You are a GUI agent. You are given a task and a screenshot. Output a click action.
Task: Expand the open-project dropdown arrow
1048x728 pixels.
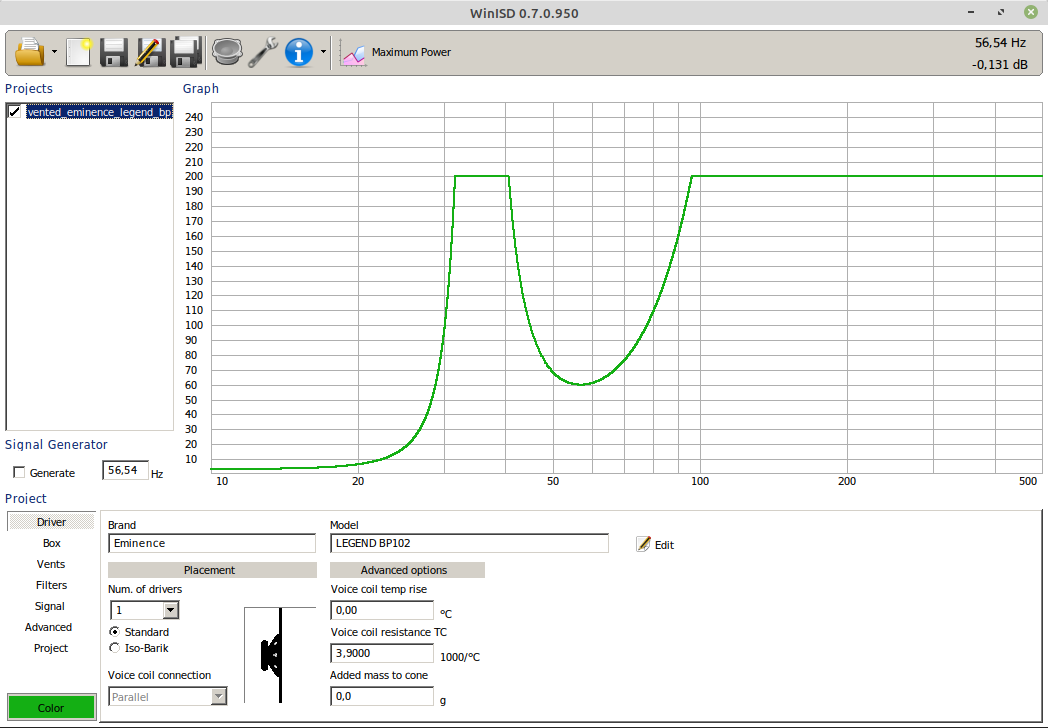pos(54,52)
